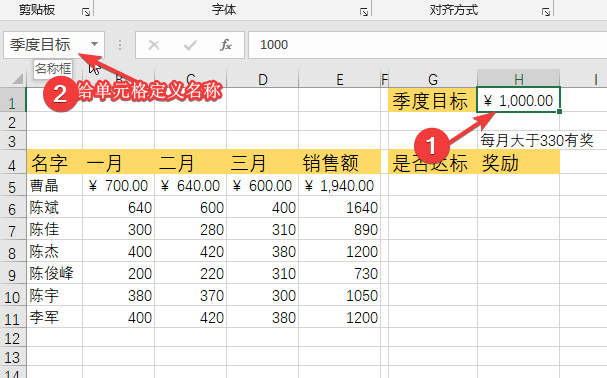607x378 pixels.
Task: Click 陈宇's March value 300
Action: 262,296
